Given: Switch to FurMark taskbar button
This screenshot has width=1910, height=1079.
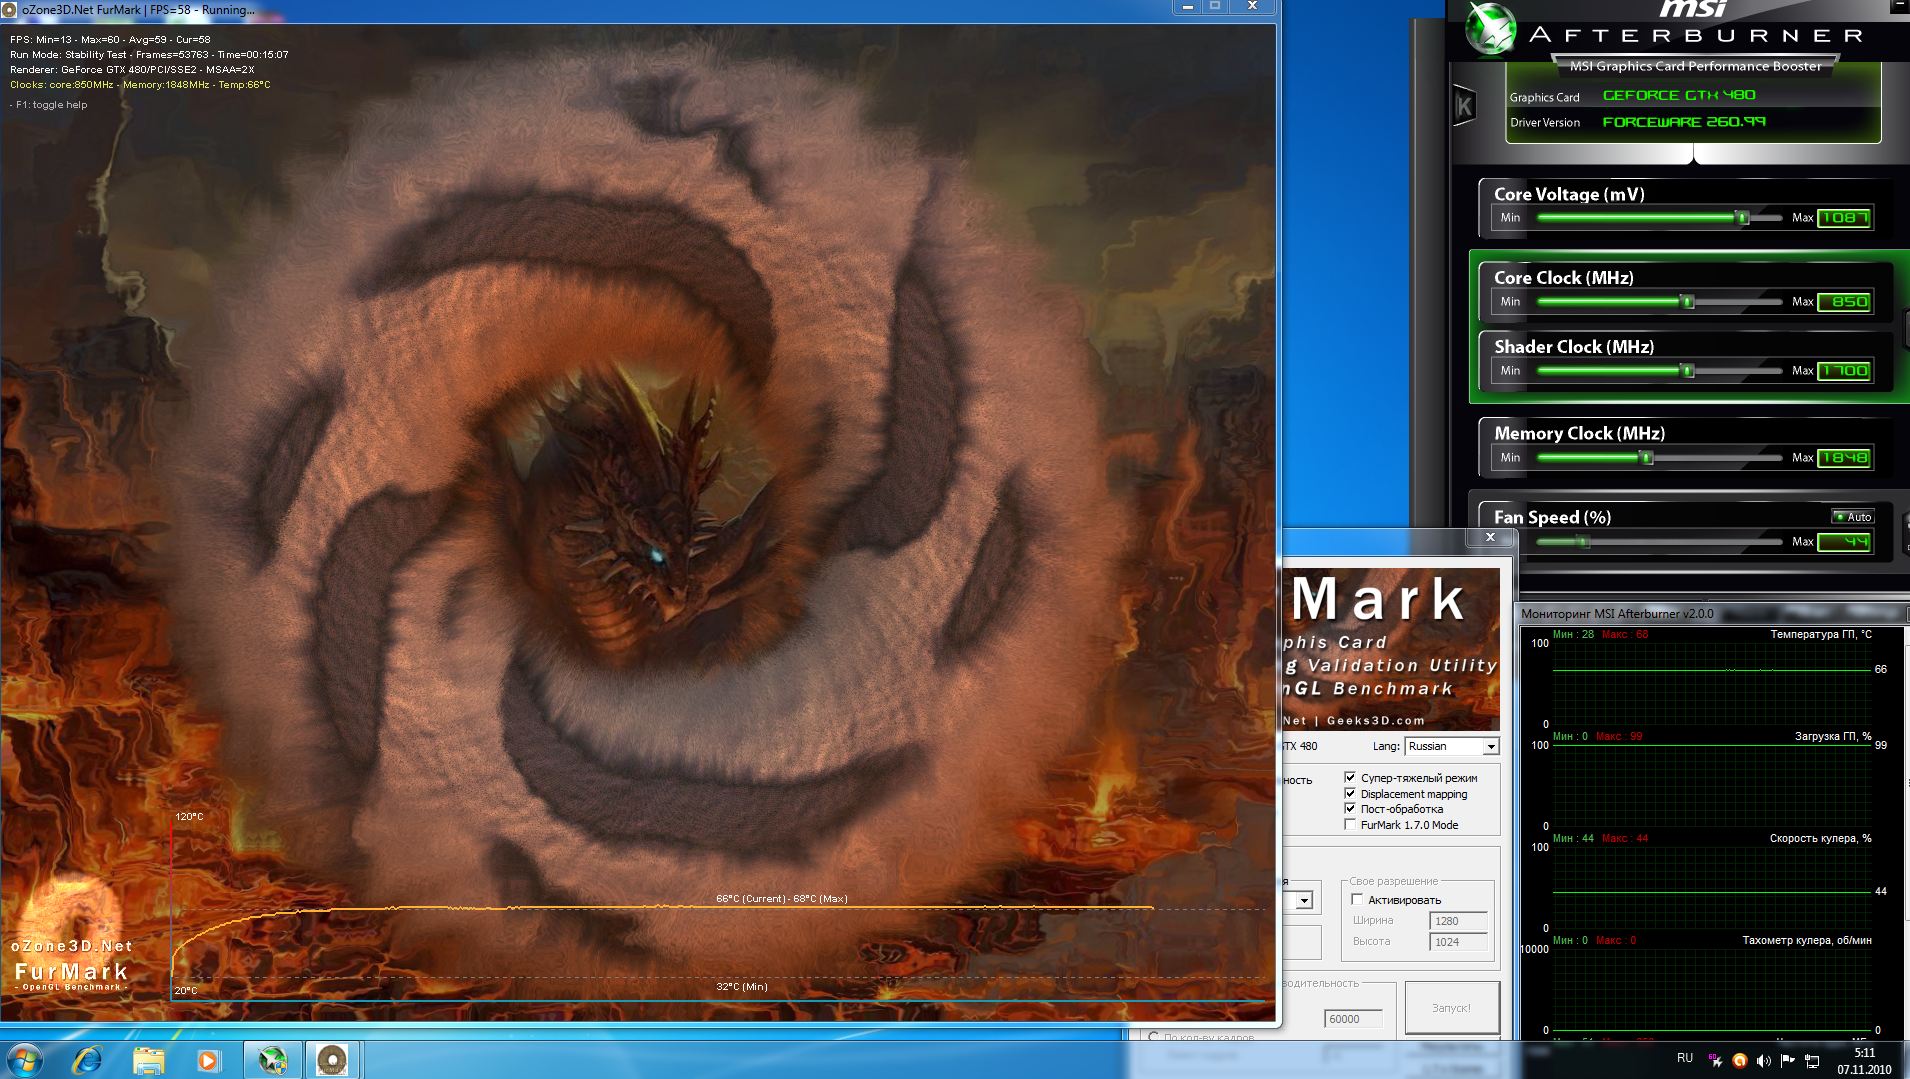Looking at the screenshot, I should [332, 1060].
